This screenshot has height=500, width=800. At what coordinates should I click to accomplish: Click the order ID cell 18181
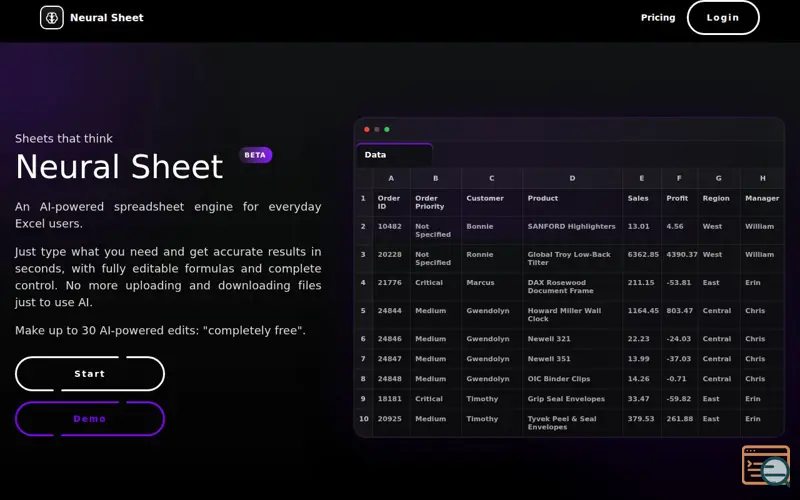pos(391,399)
